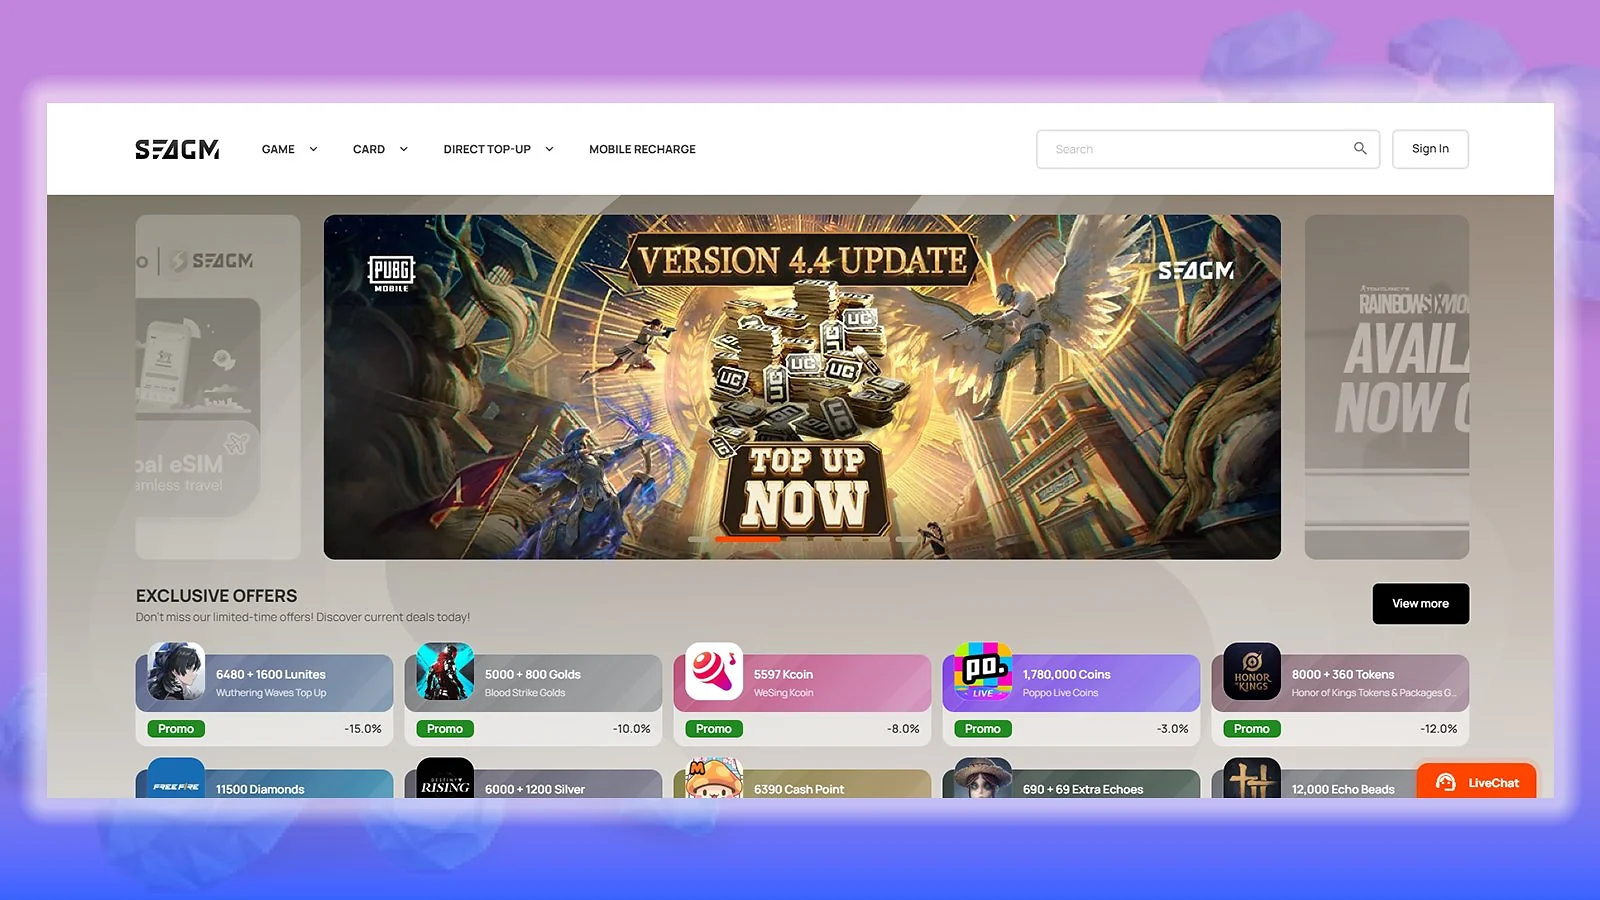Screen dimensions: 1600x900
Task: Click the Promo badge on Tokens card
Action: click(1252, 729)
